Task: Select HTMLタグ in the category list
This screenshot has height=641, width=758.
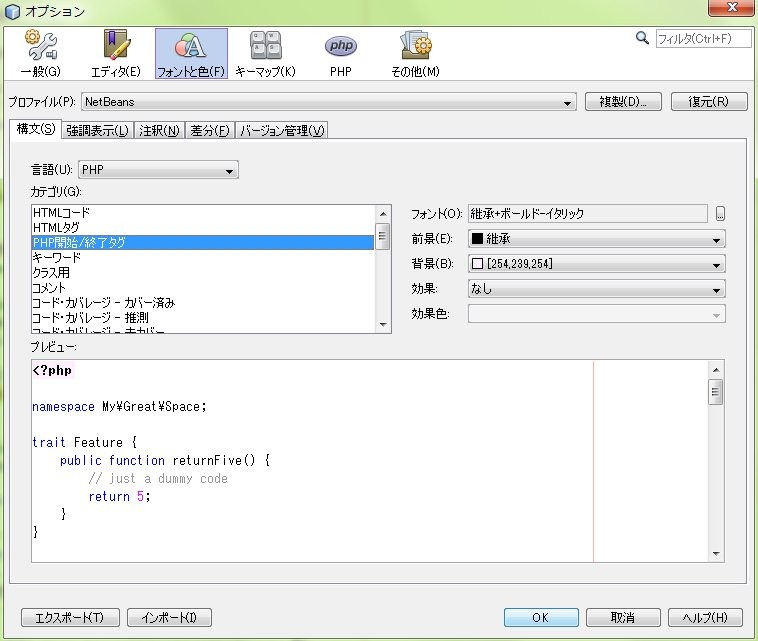Action: pos(203,228)
